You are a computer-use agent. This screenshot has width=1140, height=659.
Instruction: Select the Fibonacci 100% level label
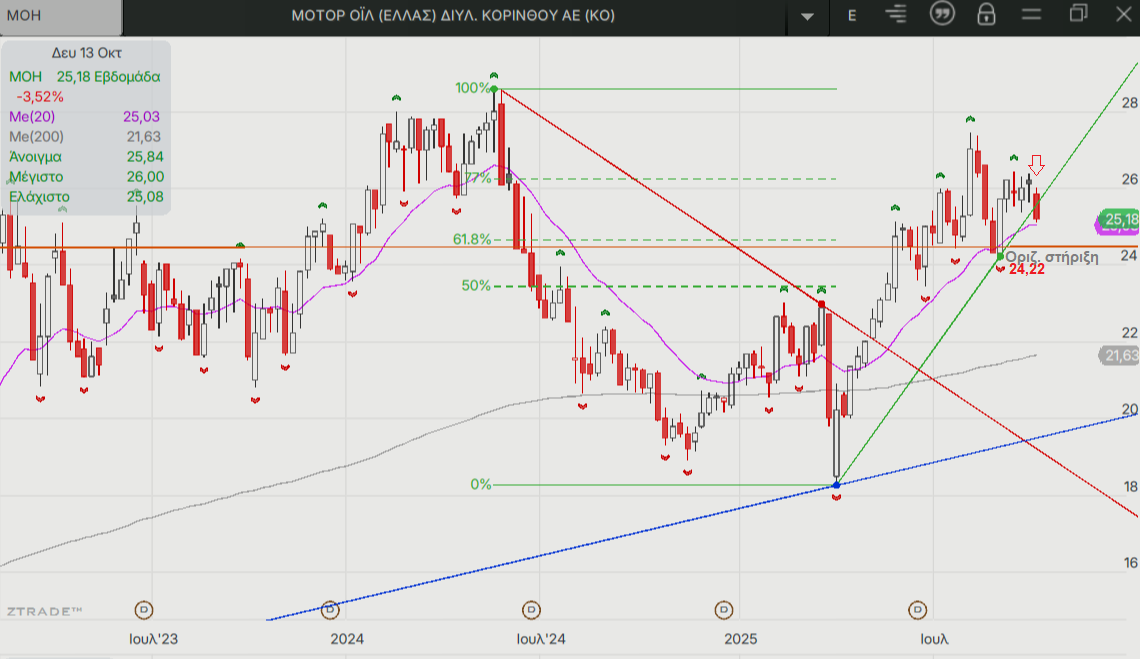click(x=472, y=88)
